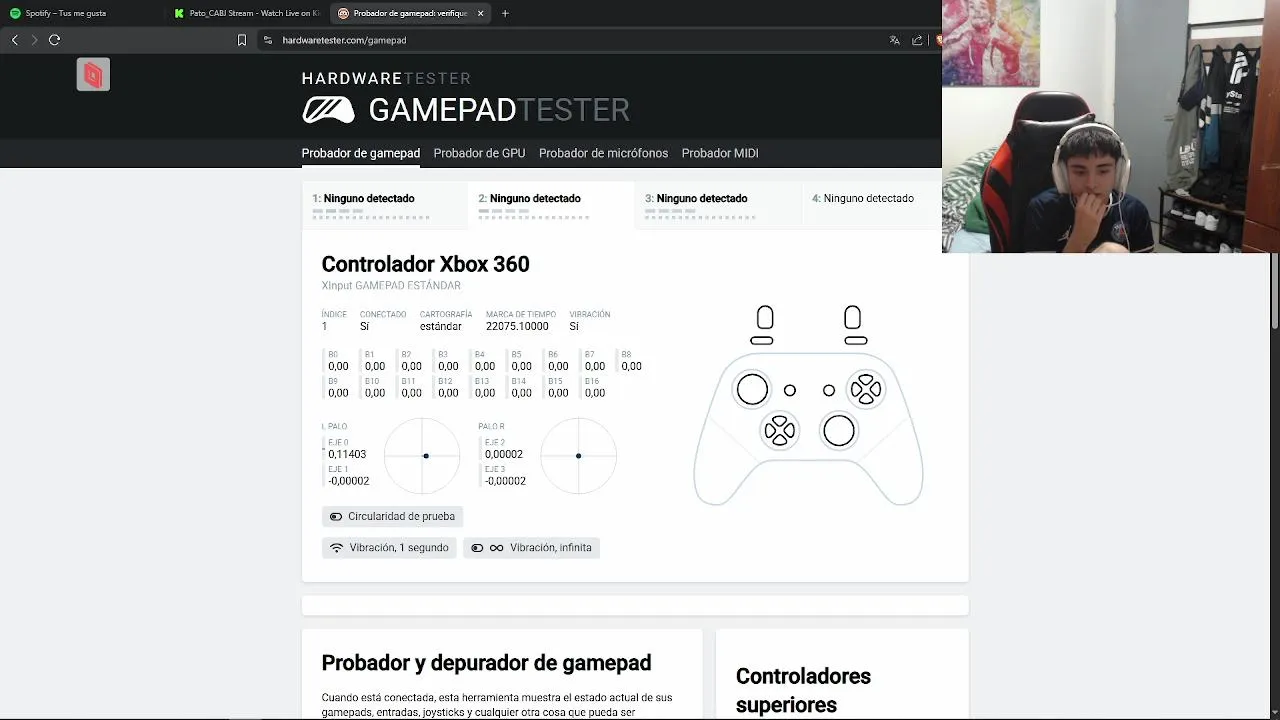The height and width of the screenshot is (720, 1280).
Task: Switch to the Pato_CABJ Stream Kick tab
Action: point(245,13)
